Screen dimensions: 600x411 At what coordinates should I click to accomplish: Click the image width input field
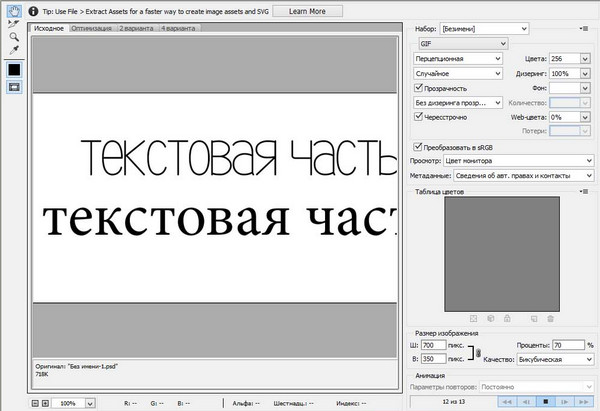(x=433, y=345)
